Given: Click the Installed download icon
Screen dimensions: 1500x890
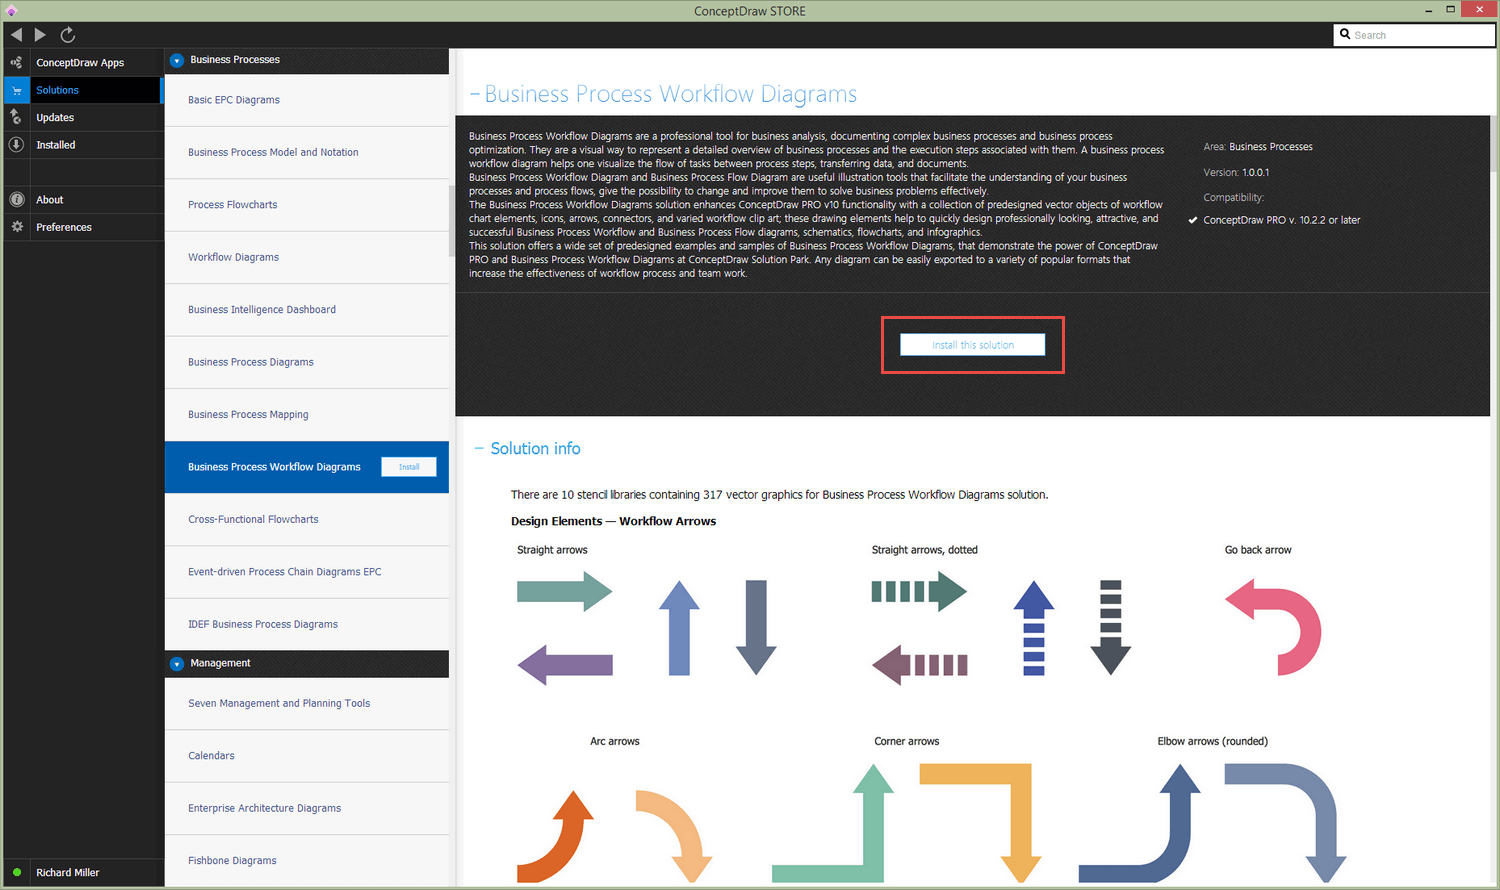Looking at the screenshot, I should tap(16, 145).
